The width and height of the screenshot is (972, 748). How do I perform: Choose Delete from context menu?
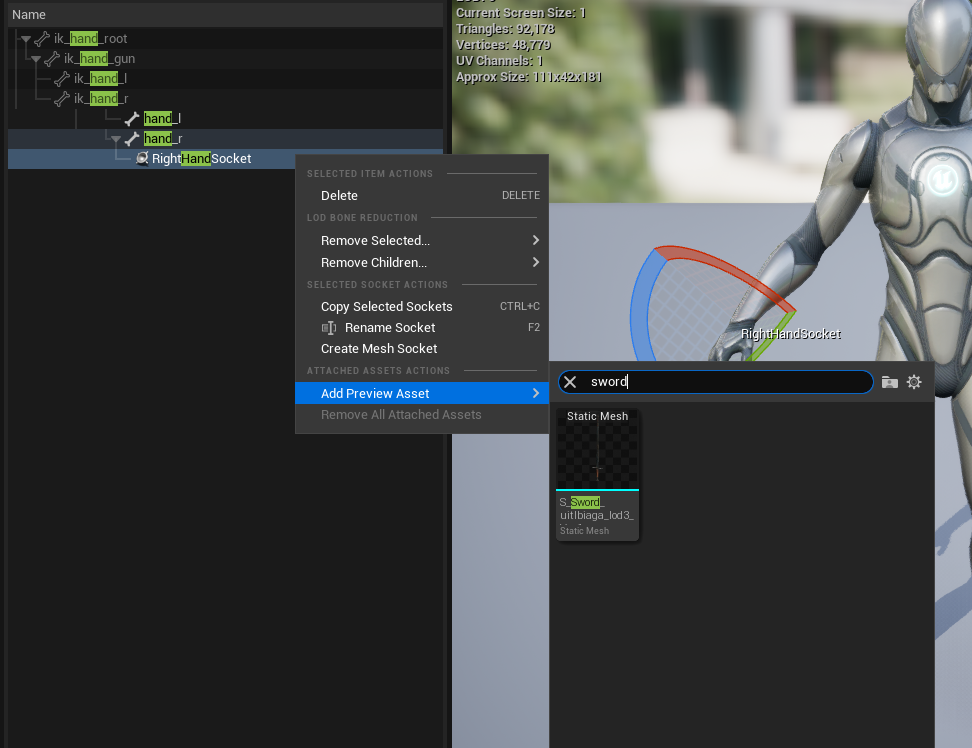[422, 195]
